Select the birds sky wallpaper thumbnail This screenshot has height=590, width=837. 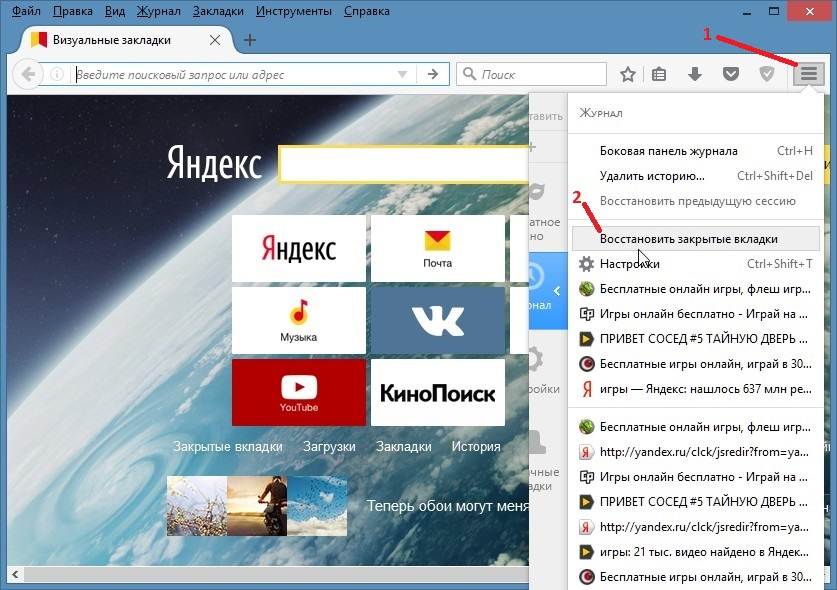click(x=317, y=506)
